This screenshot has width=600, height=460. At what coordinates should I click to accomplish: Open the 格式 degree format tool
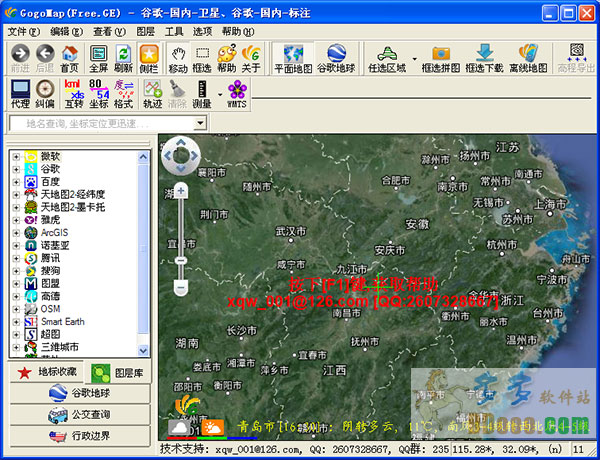[x=123, y=94]
